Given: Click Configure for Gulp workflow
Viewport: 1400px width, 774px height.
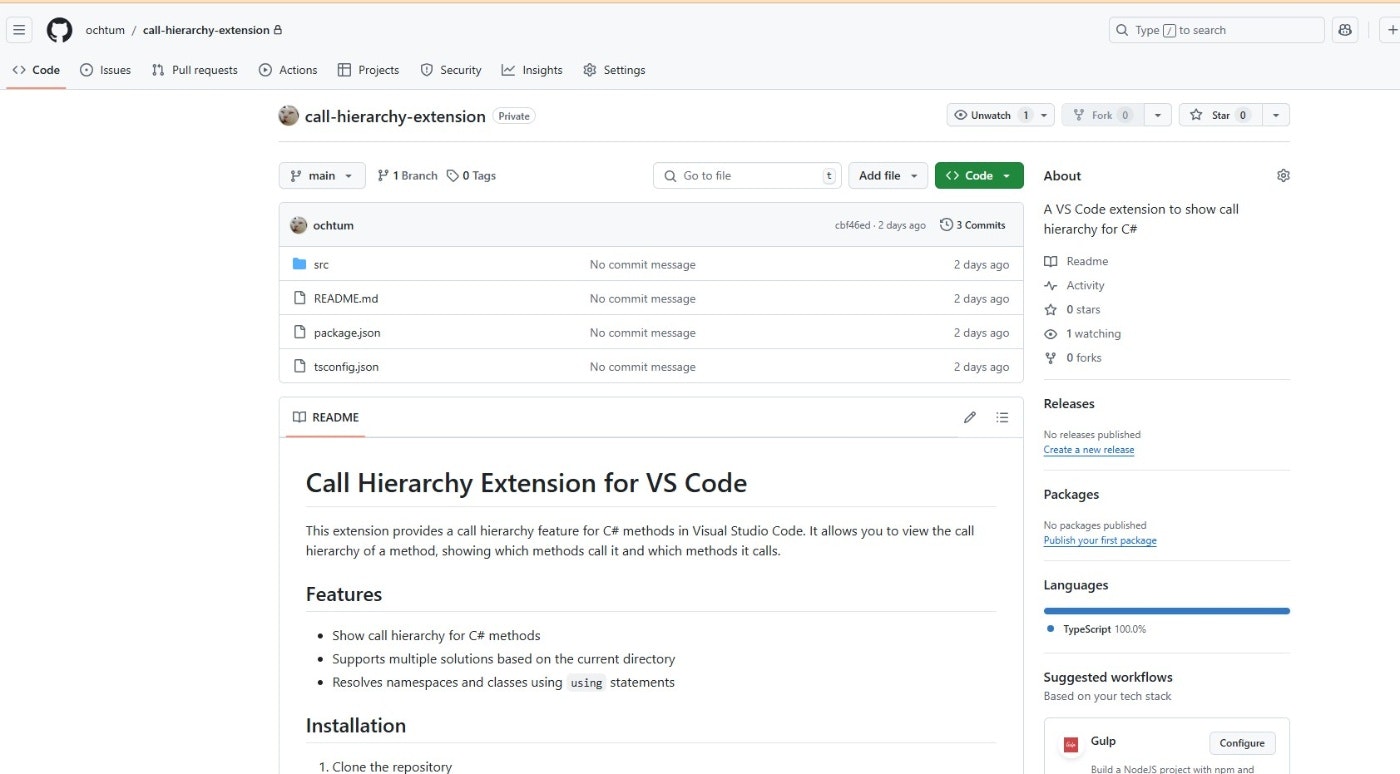Looking at the screenshot, I should click(1242, 743).
